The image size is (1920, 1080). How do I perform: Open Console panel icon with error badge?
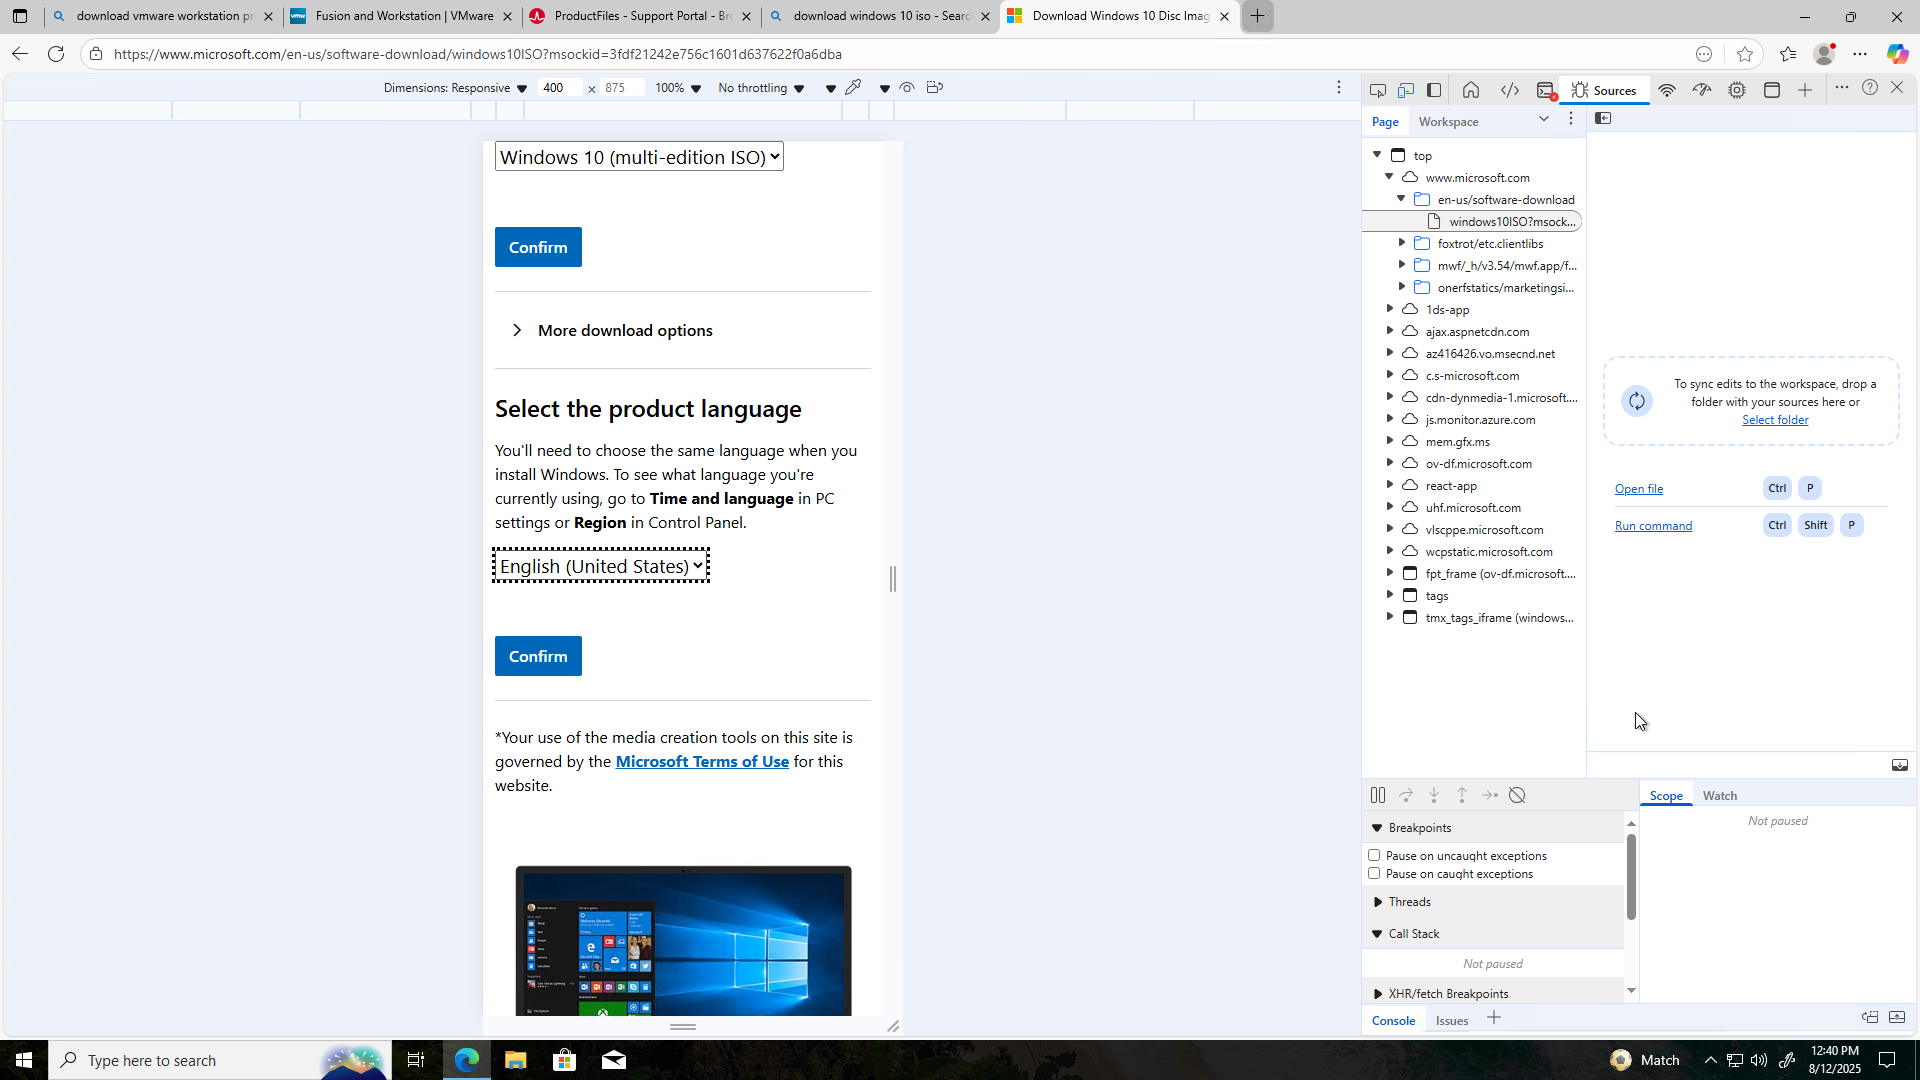click(1546, 90)
